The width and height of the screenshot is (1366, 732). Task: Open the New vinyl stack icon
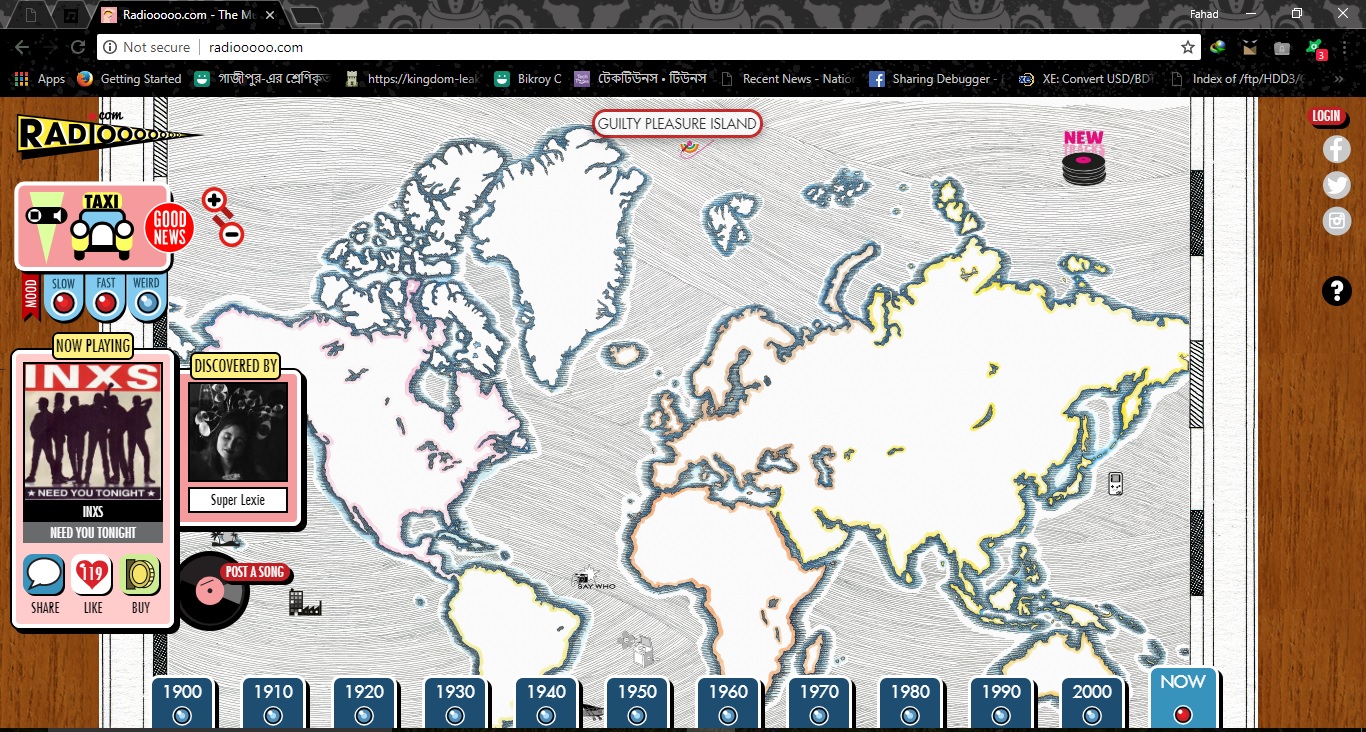click(1084, 159)
